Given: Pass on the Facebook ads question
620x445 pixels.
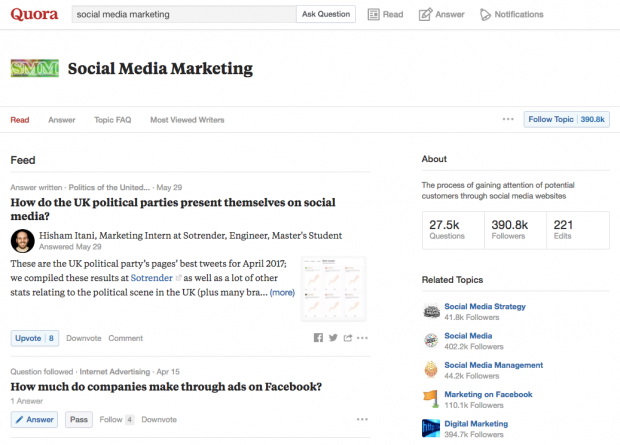Looking at the screenshot, I should pyautogui.click(x=79, y=420).
